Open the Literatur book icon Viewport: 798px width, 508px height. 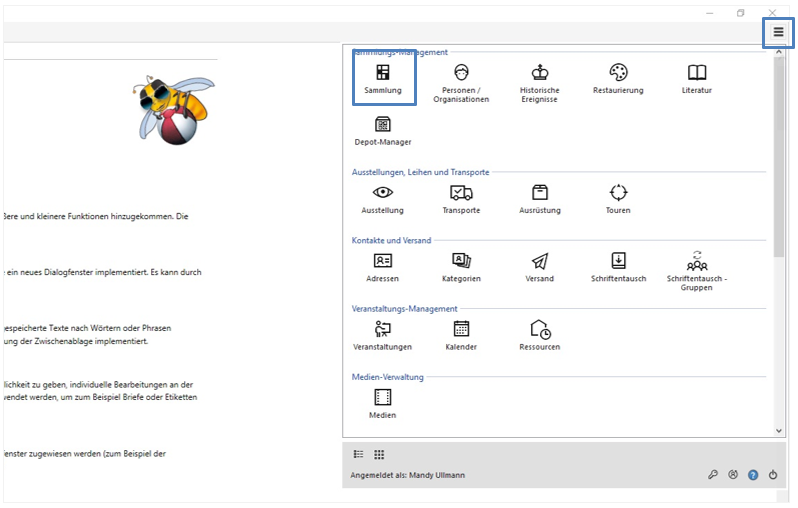[x=697, y=78]
